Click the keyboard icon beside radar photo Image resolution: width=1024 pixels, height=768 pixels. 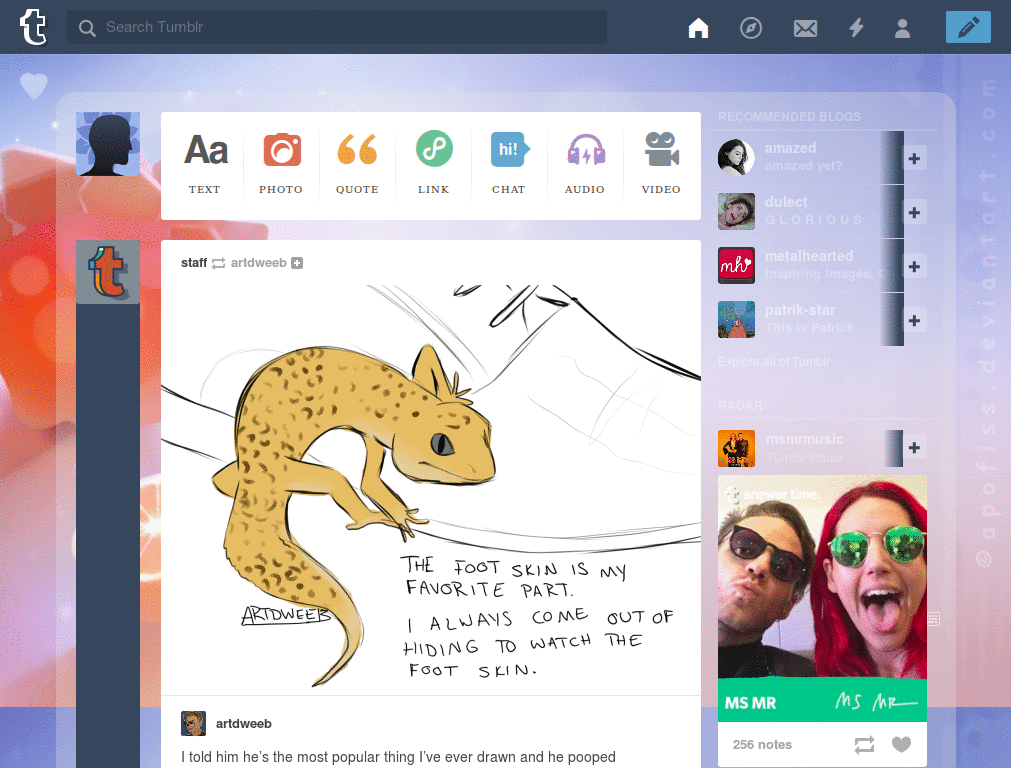[x=933, y=619]
